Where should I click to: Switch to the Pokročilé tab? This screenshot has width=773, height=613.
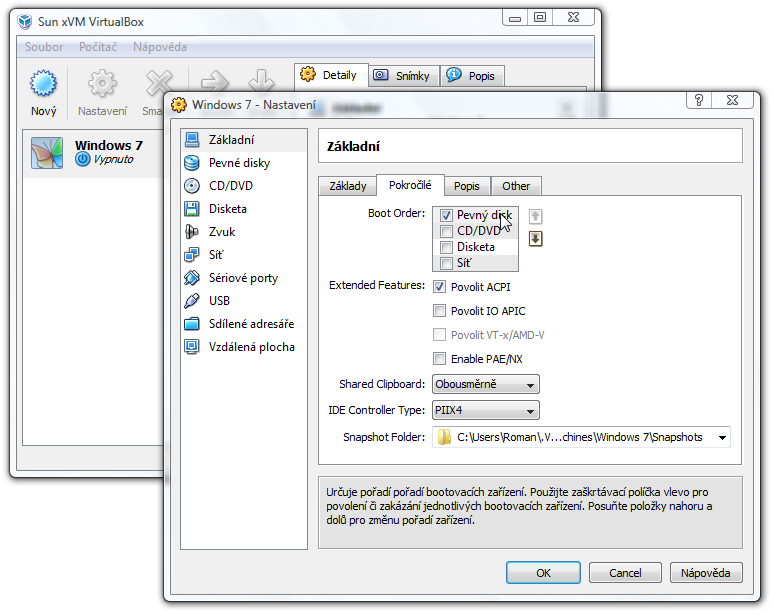(x=410, y=185)
